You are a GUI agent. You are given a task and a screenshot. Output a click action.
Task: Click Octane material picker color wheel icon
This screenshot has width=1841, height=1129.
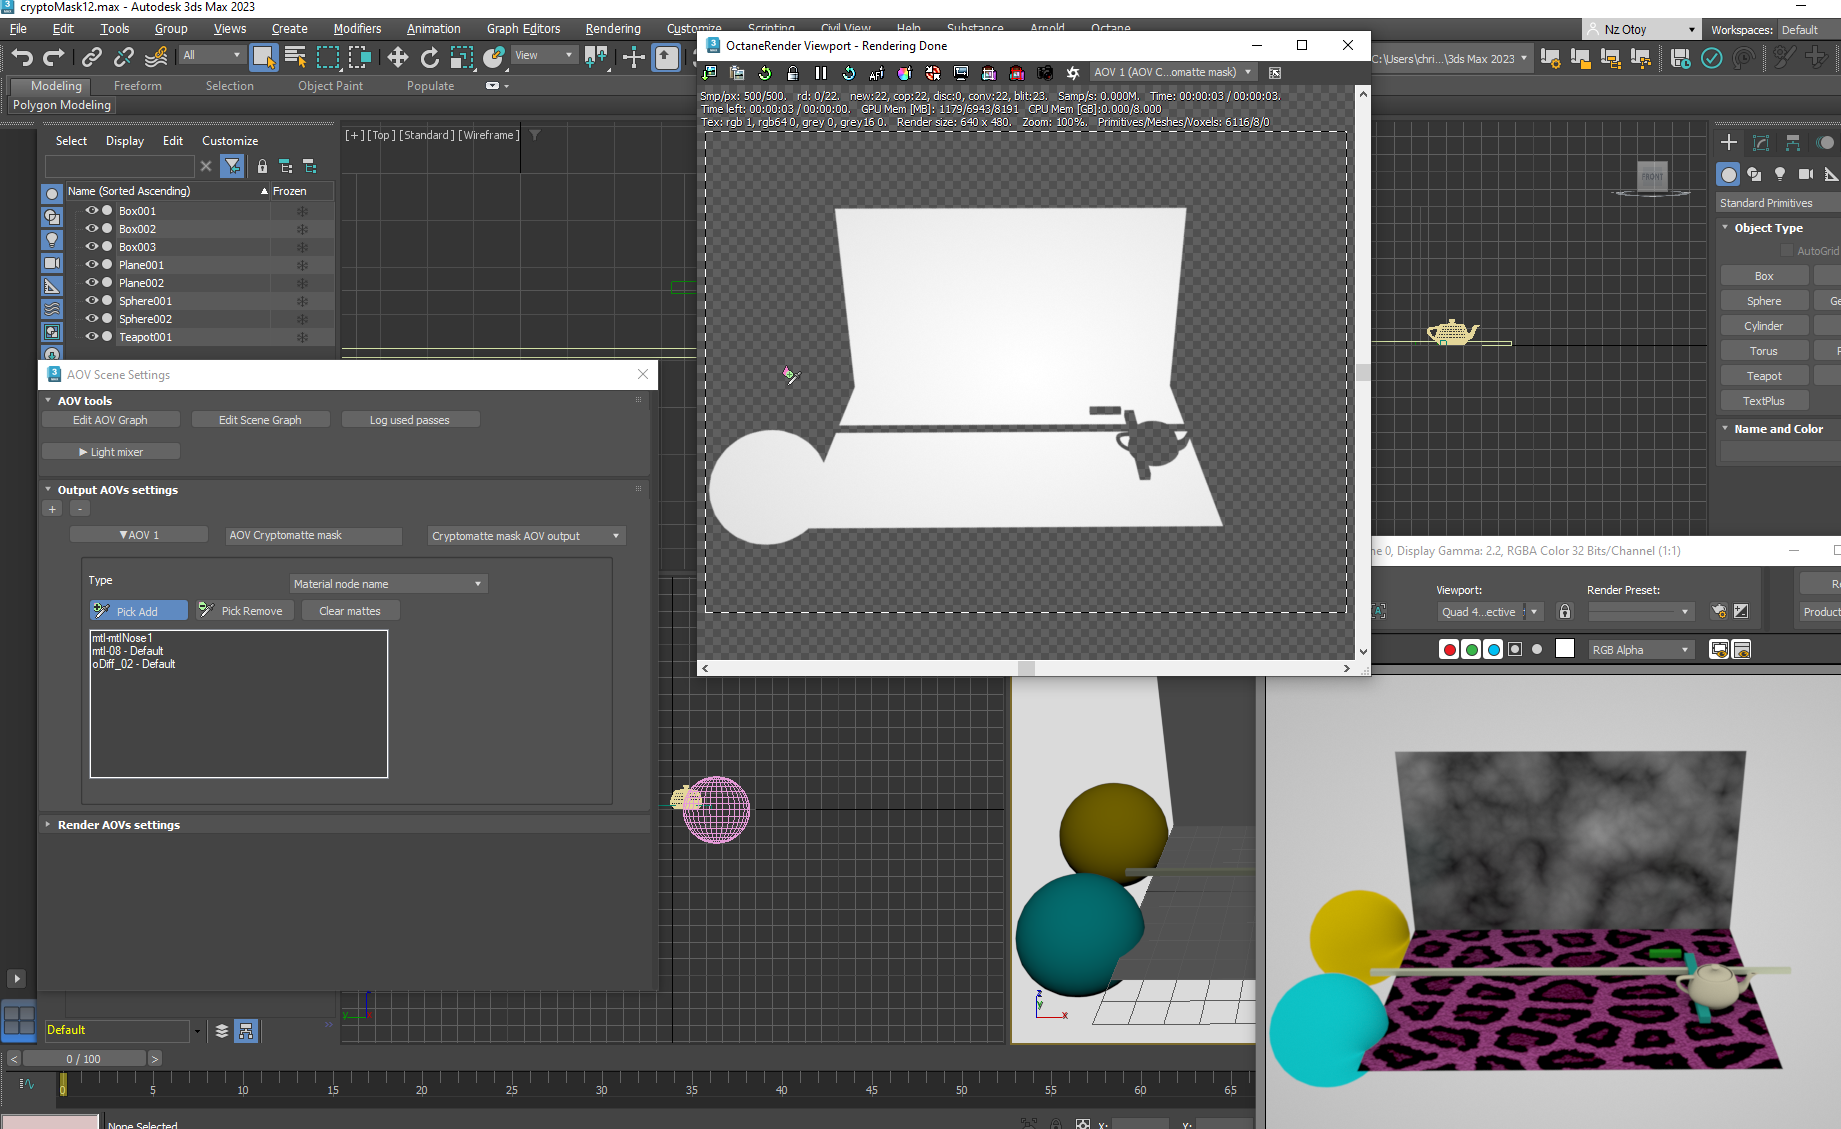click(x=905, y=73)
